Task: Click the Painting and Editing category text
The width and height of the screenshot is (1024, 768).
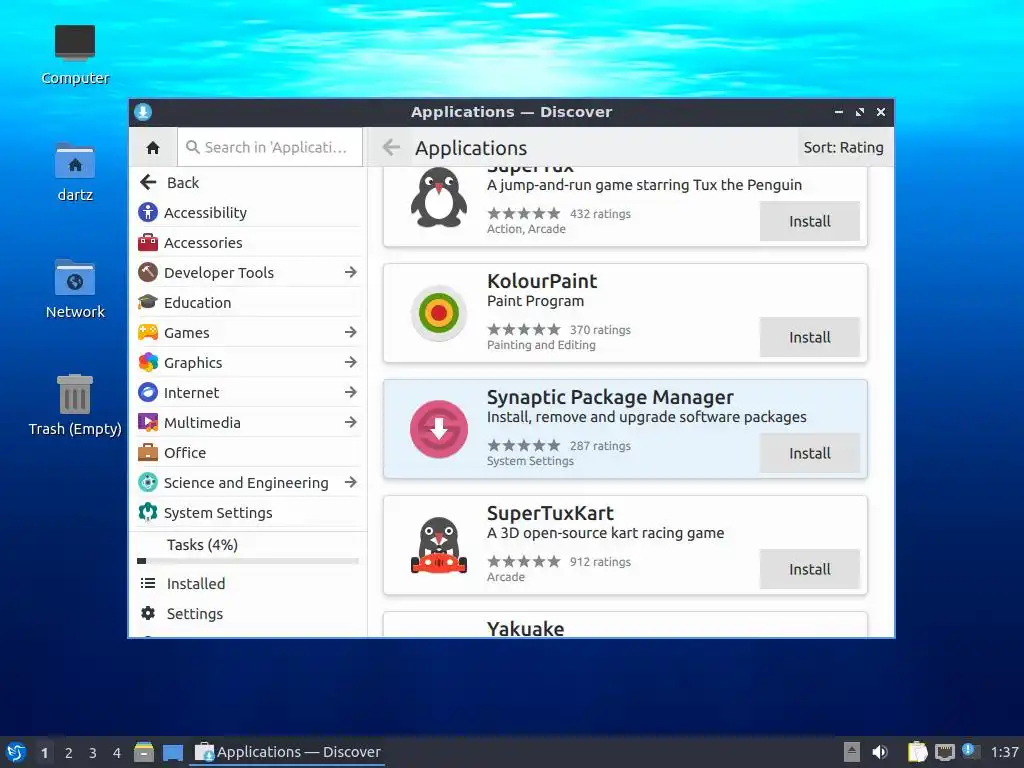Action: point(541,345)
